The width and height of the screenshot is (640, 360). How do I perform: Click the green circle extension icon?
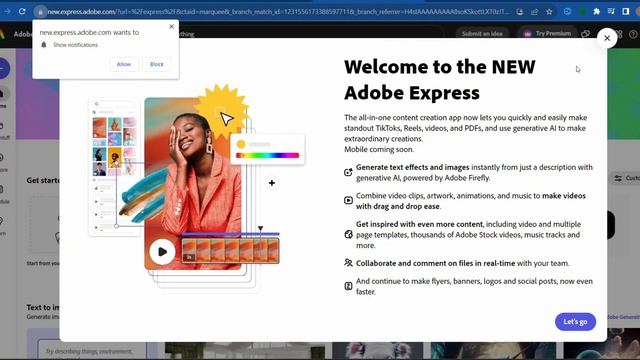(x=582, y=11)
